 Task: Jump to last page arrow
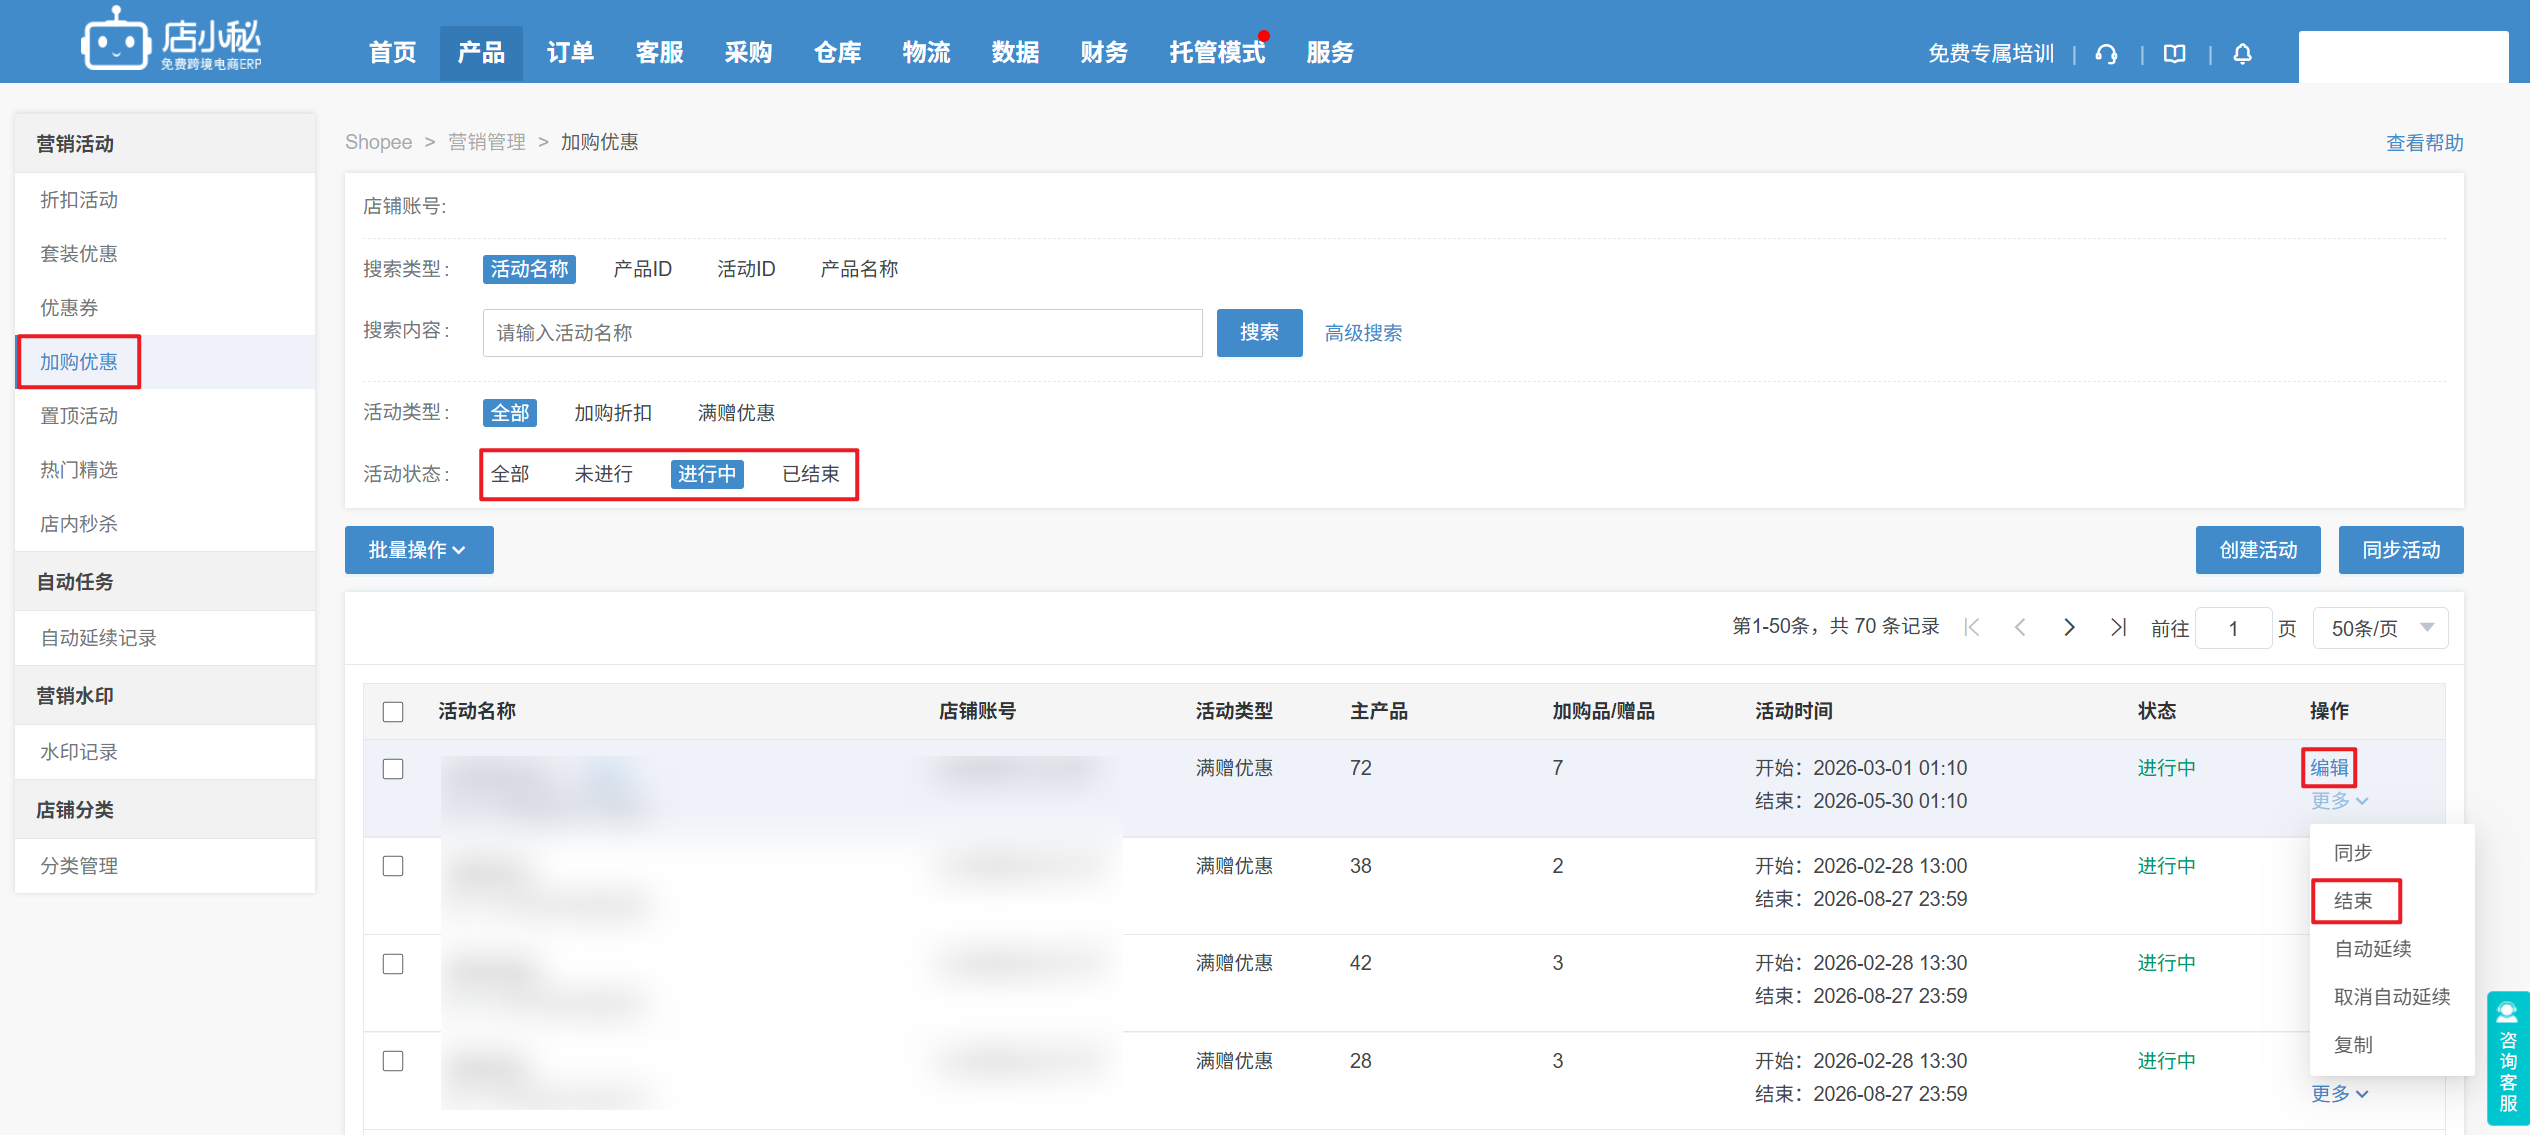[x=2118, y=627]
